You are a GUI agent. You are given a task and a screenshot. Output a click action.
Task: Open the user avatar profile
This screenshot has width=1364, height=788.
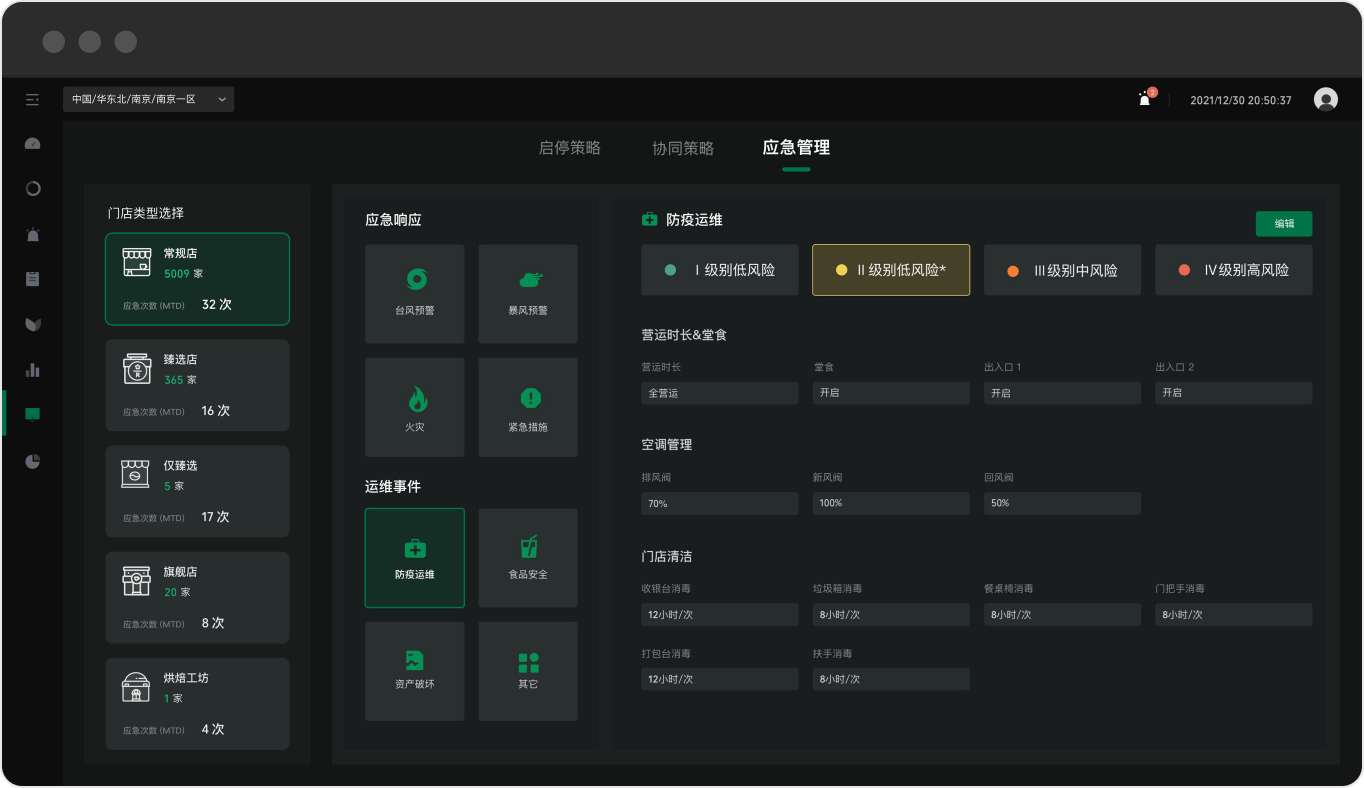click(x=1325, y=99)
